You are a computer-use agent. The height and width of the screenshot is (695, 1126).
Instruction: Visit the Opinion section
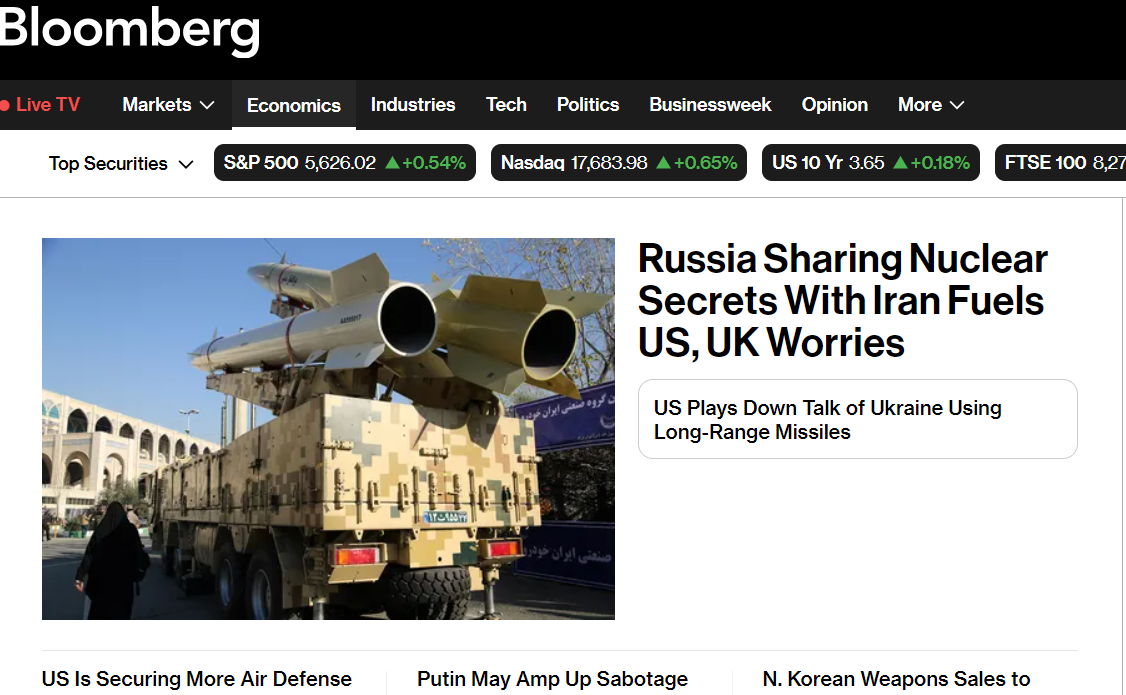pos(835,105)
